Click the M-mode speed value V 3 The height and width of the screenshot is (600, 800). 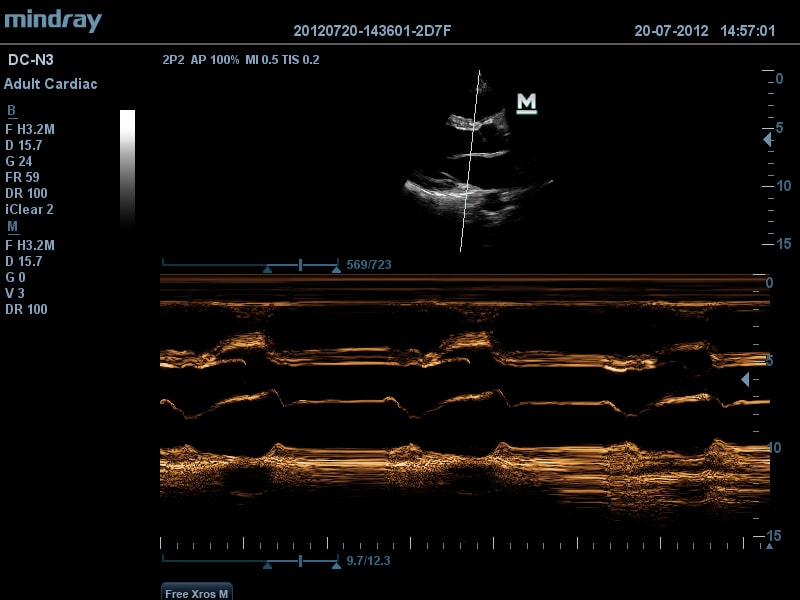tap(14, 293)
